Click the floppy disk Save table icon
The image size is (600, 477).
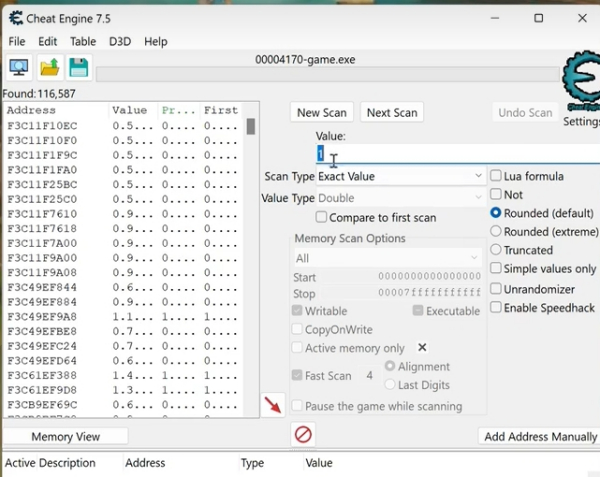79,68
